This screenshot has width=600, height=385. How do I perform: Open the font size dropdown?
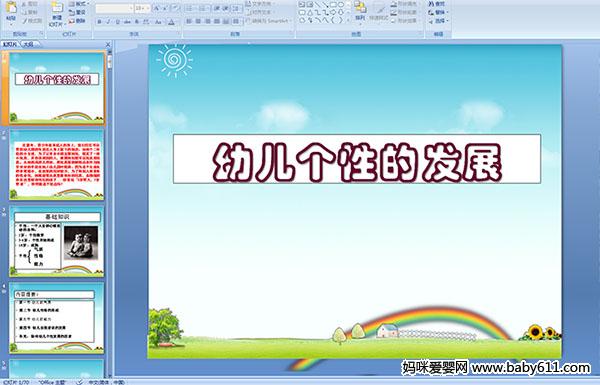[x=143, y=8]
